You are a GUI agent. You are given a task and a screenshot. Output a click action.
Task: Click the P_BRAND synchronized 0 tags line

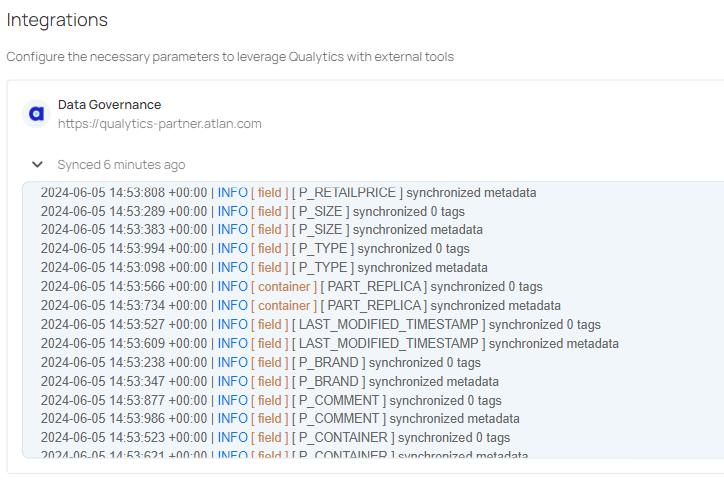pyautogui.click(x=260, y=363)
